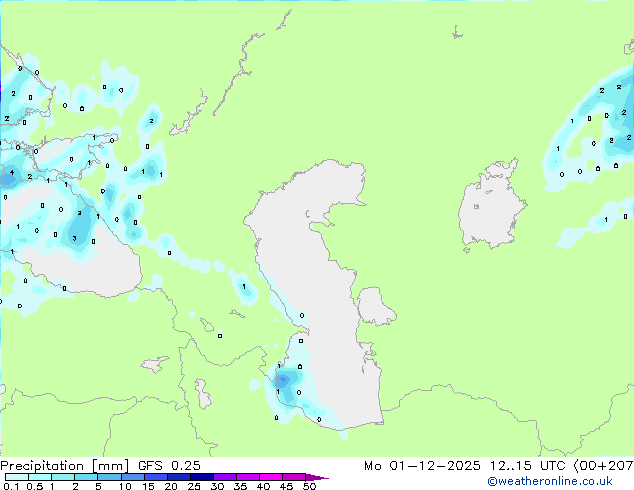Image resolution: width=634 pixels, height=490 pixels.
Task: Click the "(00+207" forecast offset text
Action: 603,466
